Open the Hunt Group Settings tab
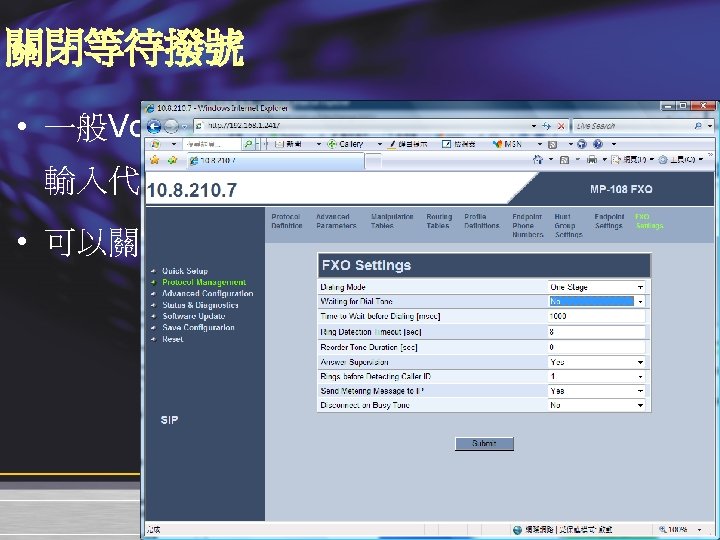The image size is (720, 540). click(568, 225)
